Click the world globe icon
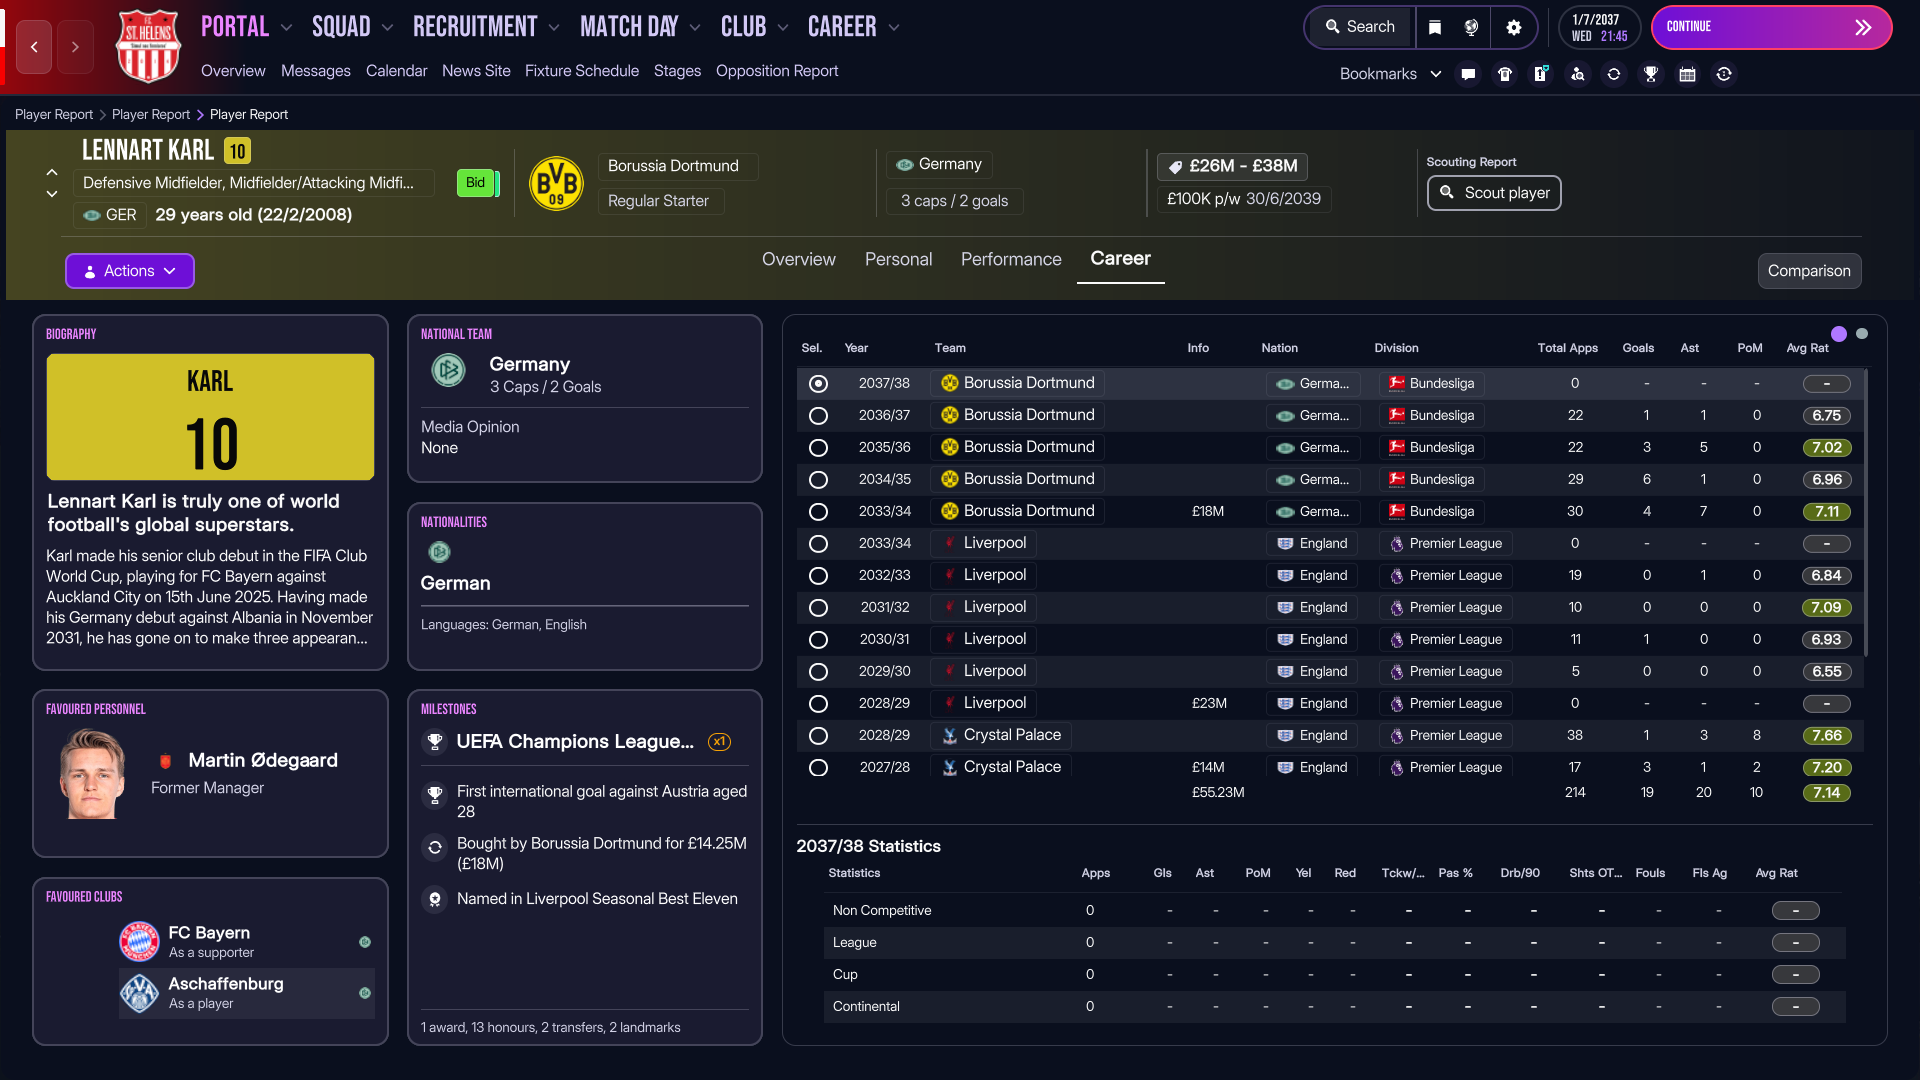The image size is (1920, 1080). [x=1471, y=27]
